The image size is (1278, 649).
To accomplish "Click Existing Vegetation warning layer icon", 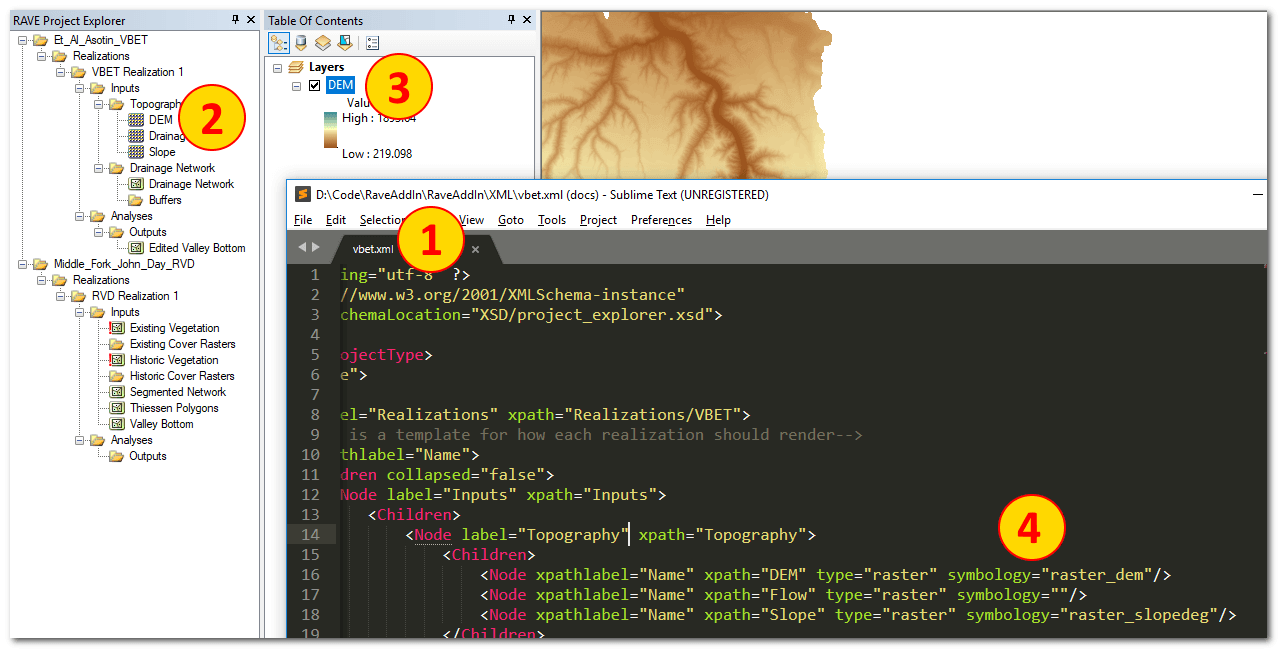I will click(116, 328).
